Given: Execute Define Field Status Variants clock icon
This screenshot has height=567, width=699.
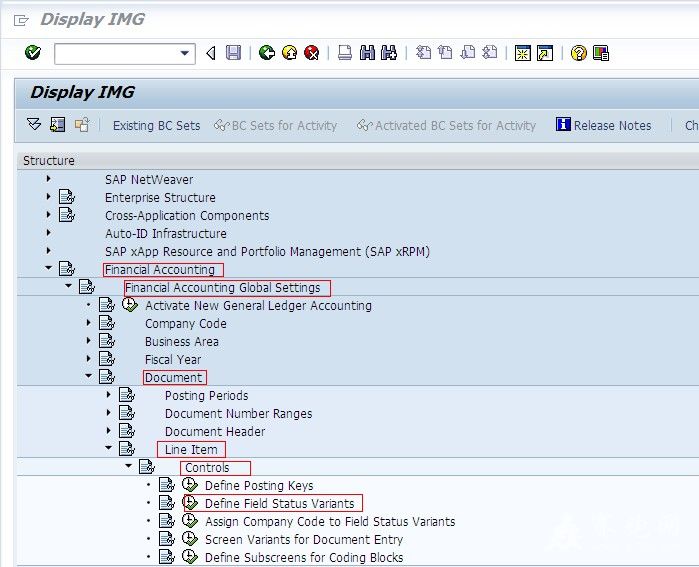Looking at the screenshot, I should point(190,502).
